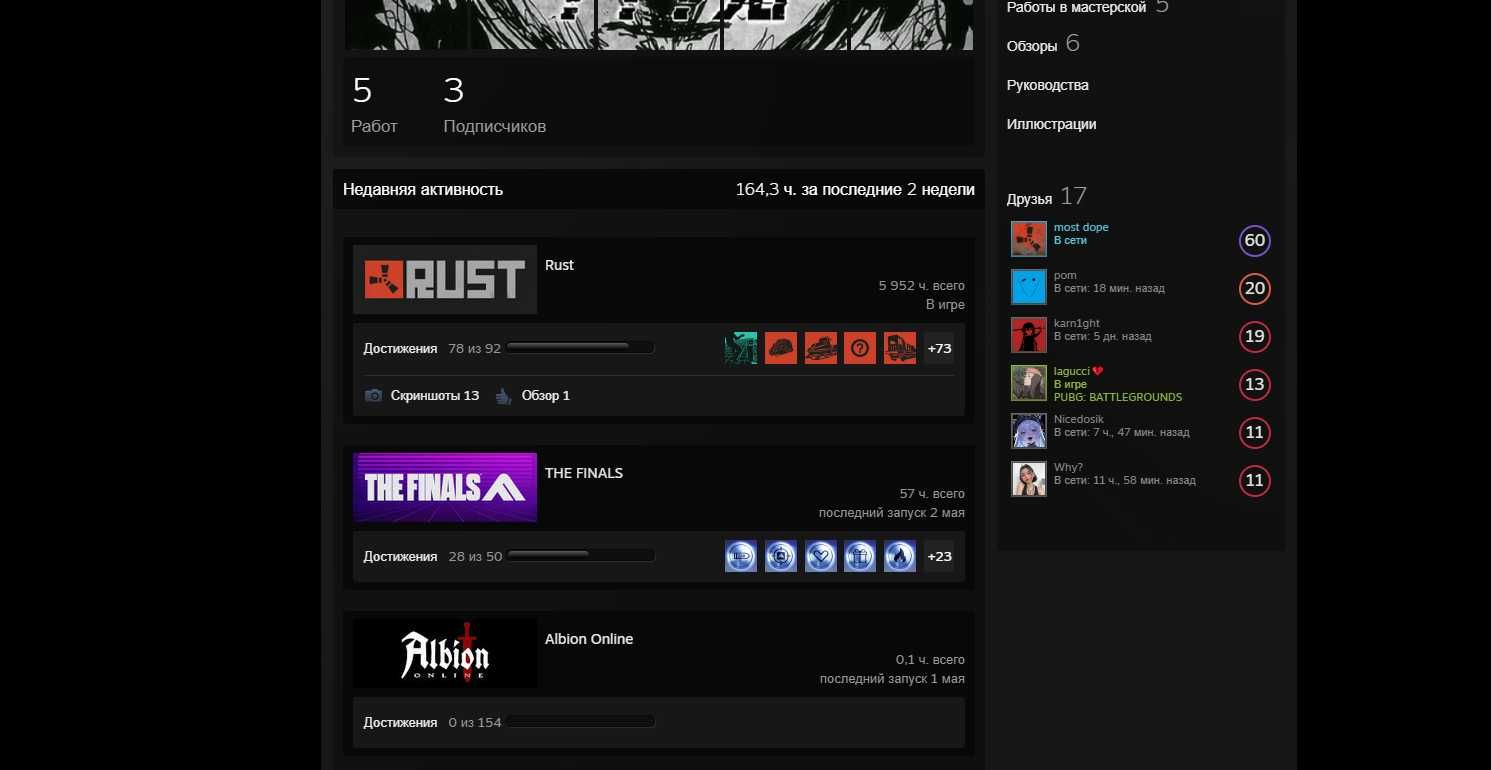1491x770 pixels.
Task: Click level 11 badge of Nicedosik
Action: tap(1255, 432)
